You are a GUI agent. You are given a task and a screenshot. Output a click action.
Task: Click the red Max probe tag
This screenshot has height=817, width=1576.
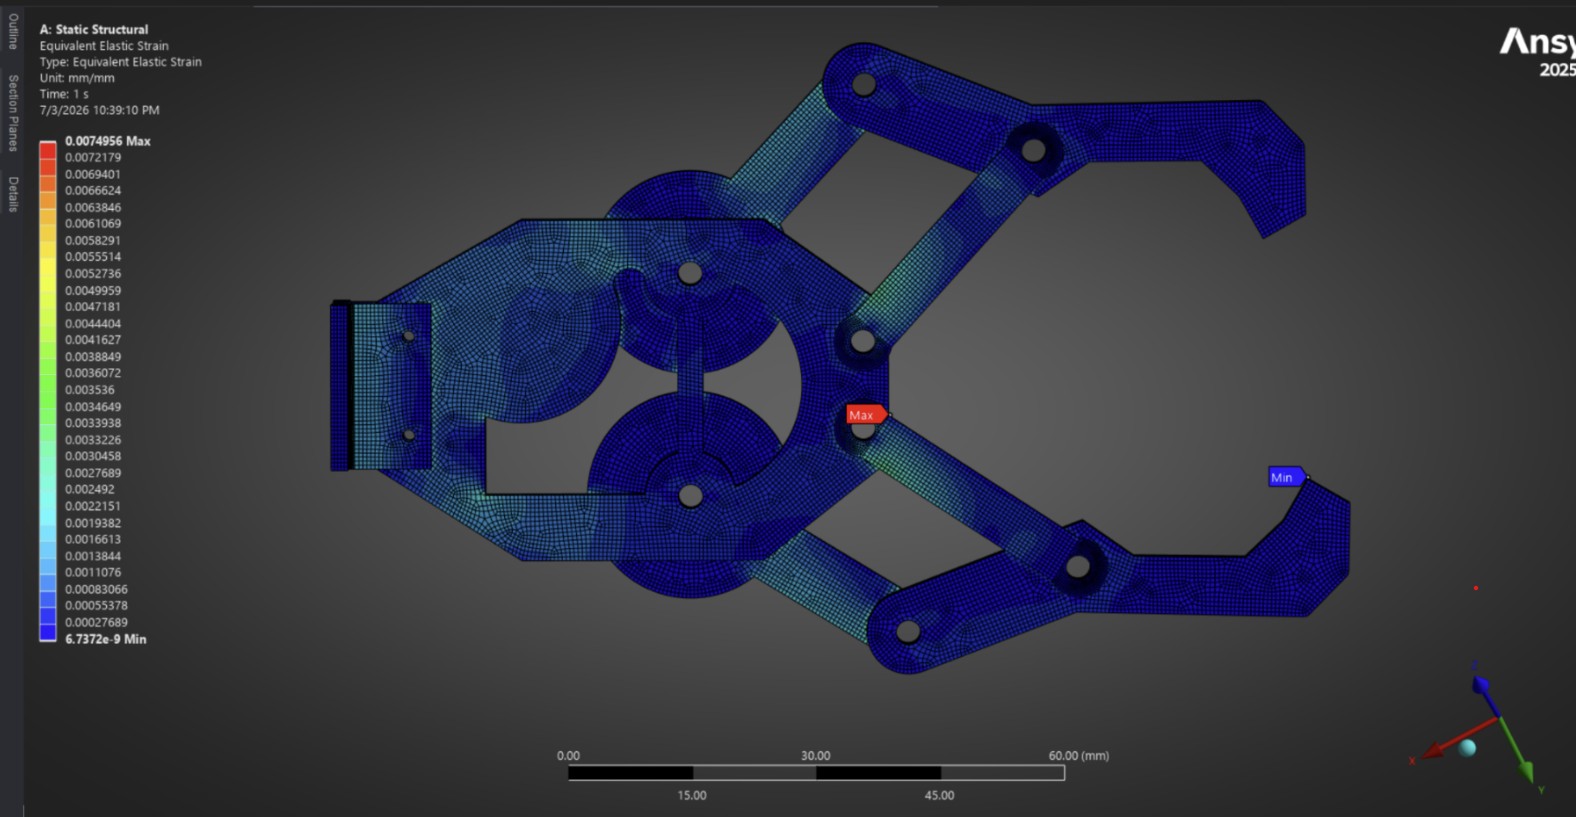point(865,415)
